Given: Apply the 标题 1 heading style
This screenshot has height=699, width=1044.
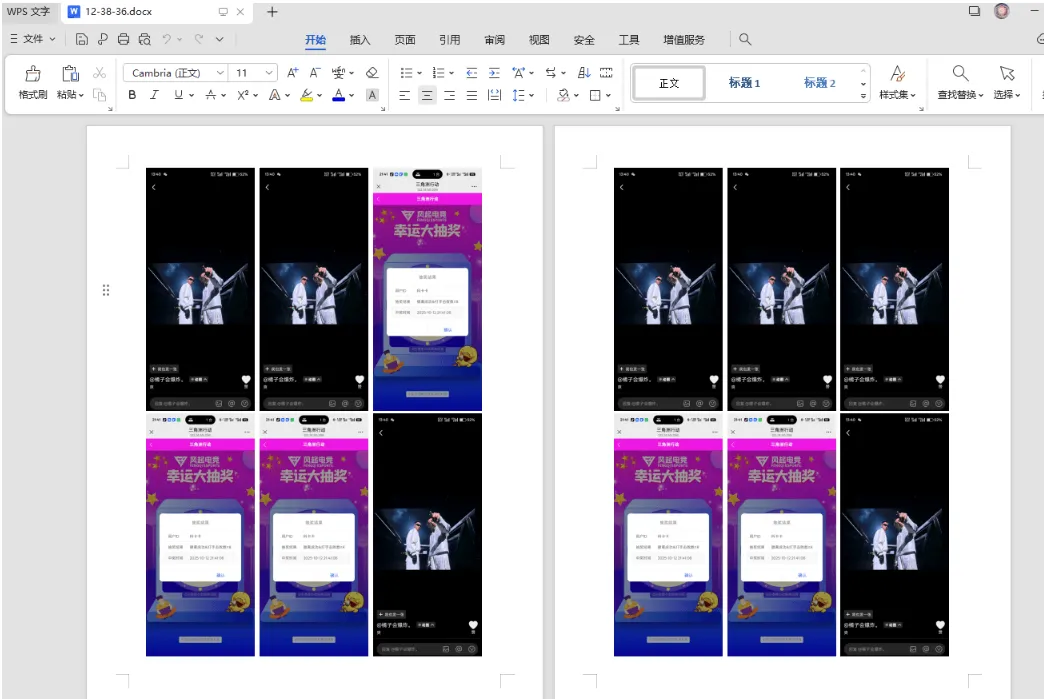Looking at the screenshot, I should pos(744,83).
